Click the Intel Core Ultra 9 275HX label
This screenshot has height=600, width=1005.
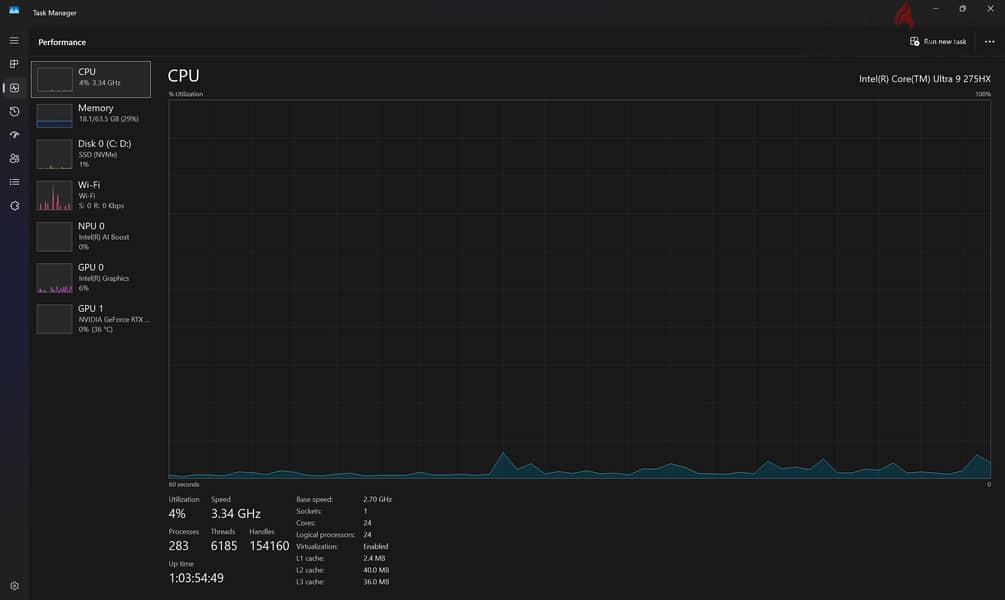point(924,79)
